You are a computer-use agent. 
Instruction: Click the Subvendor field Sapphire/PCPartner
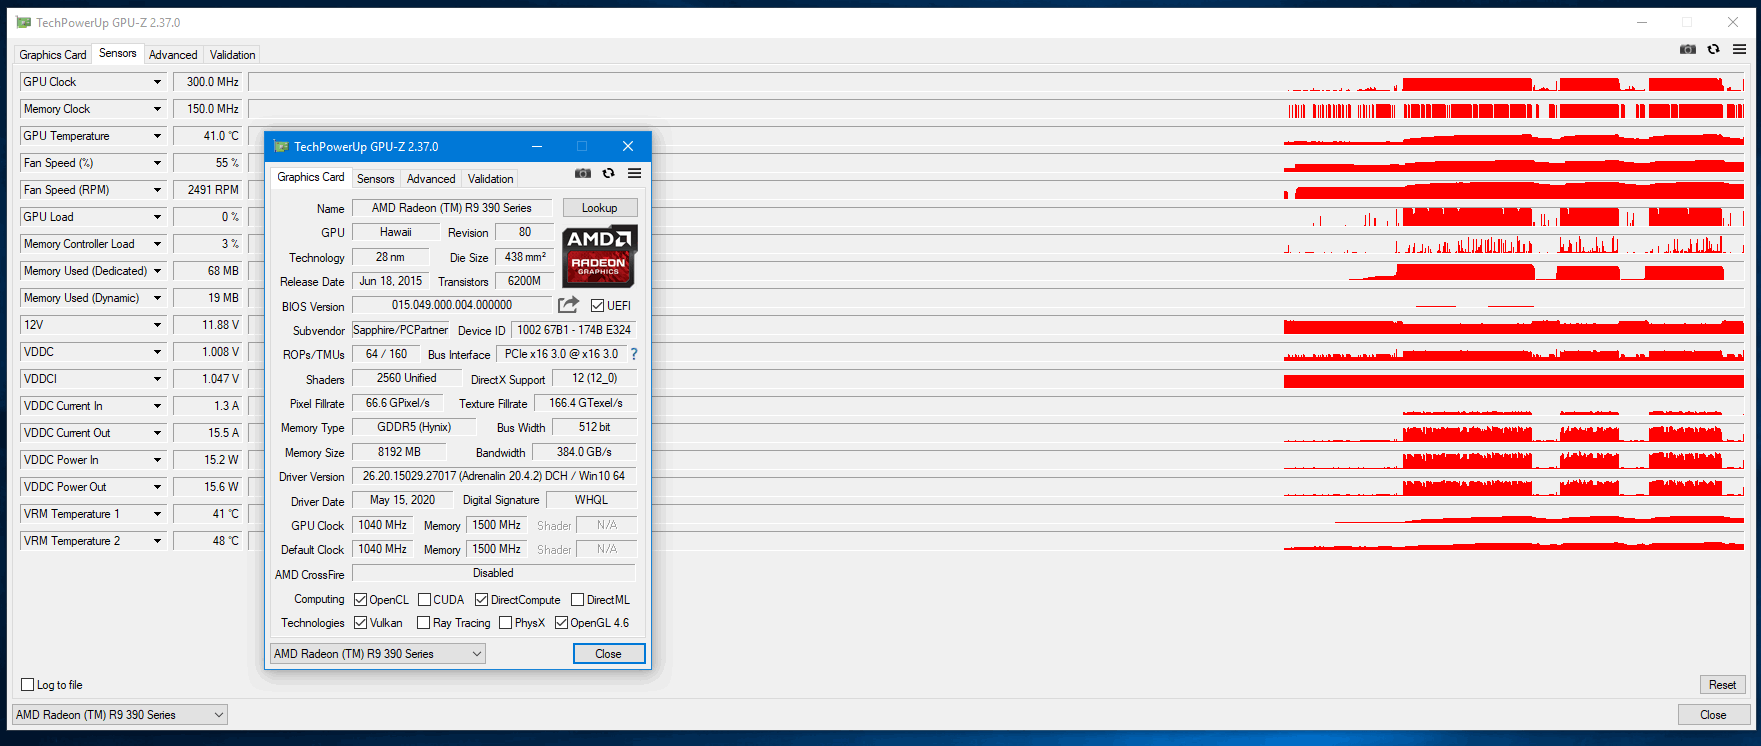pos(400,330)
